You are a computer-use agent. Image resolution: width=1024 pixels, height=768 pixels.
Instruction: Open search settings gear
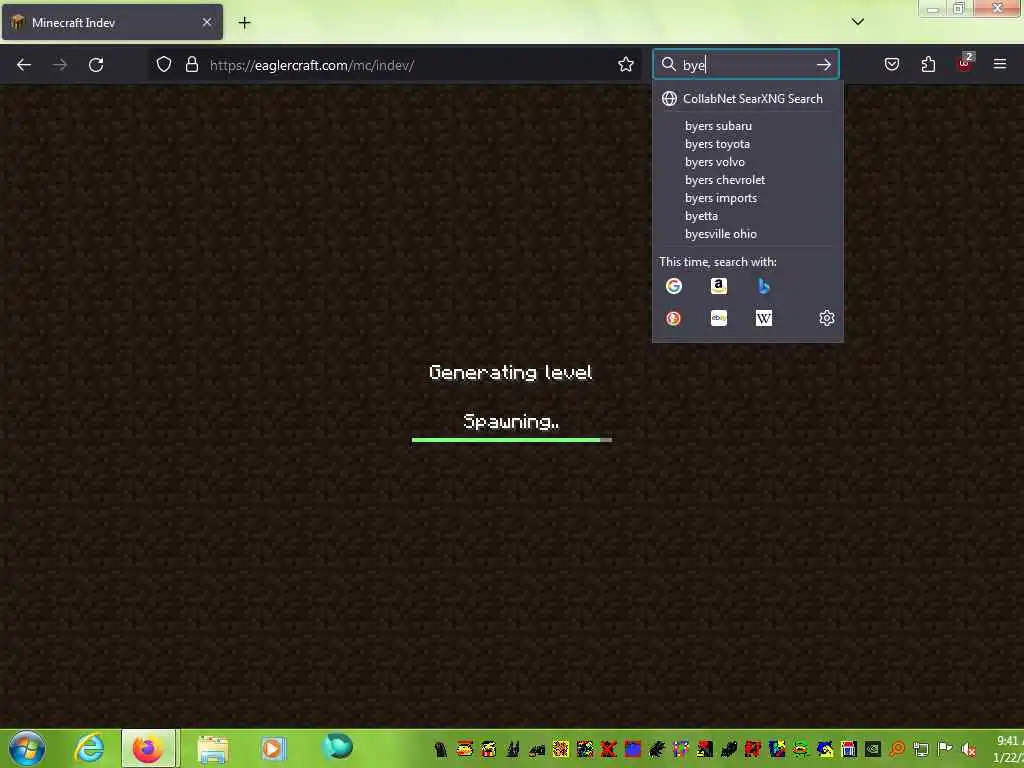point(826,318)
